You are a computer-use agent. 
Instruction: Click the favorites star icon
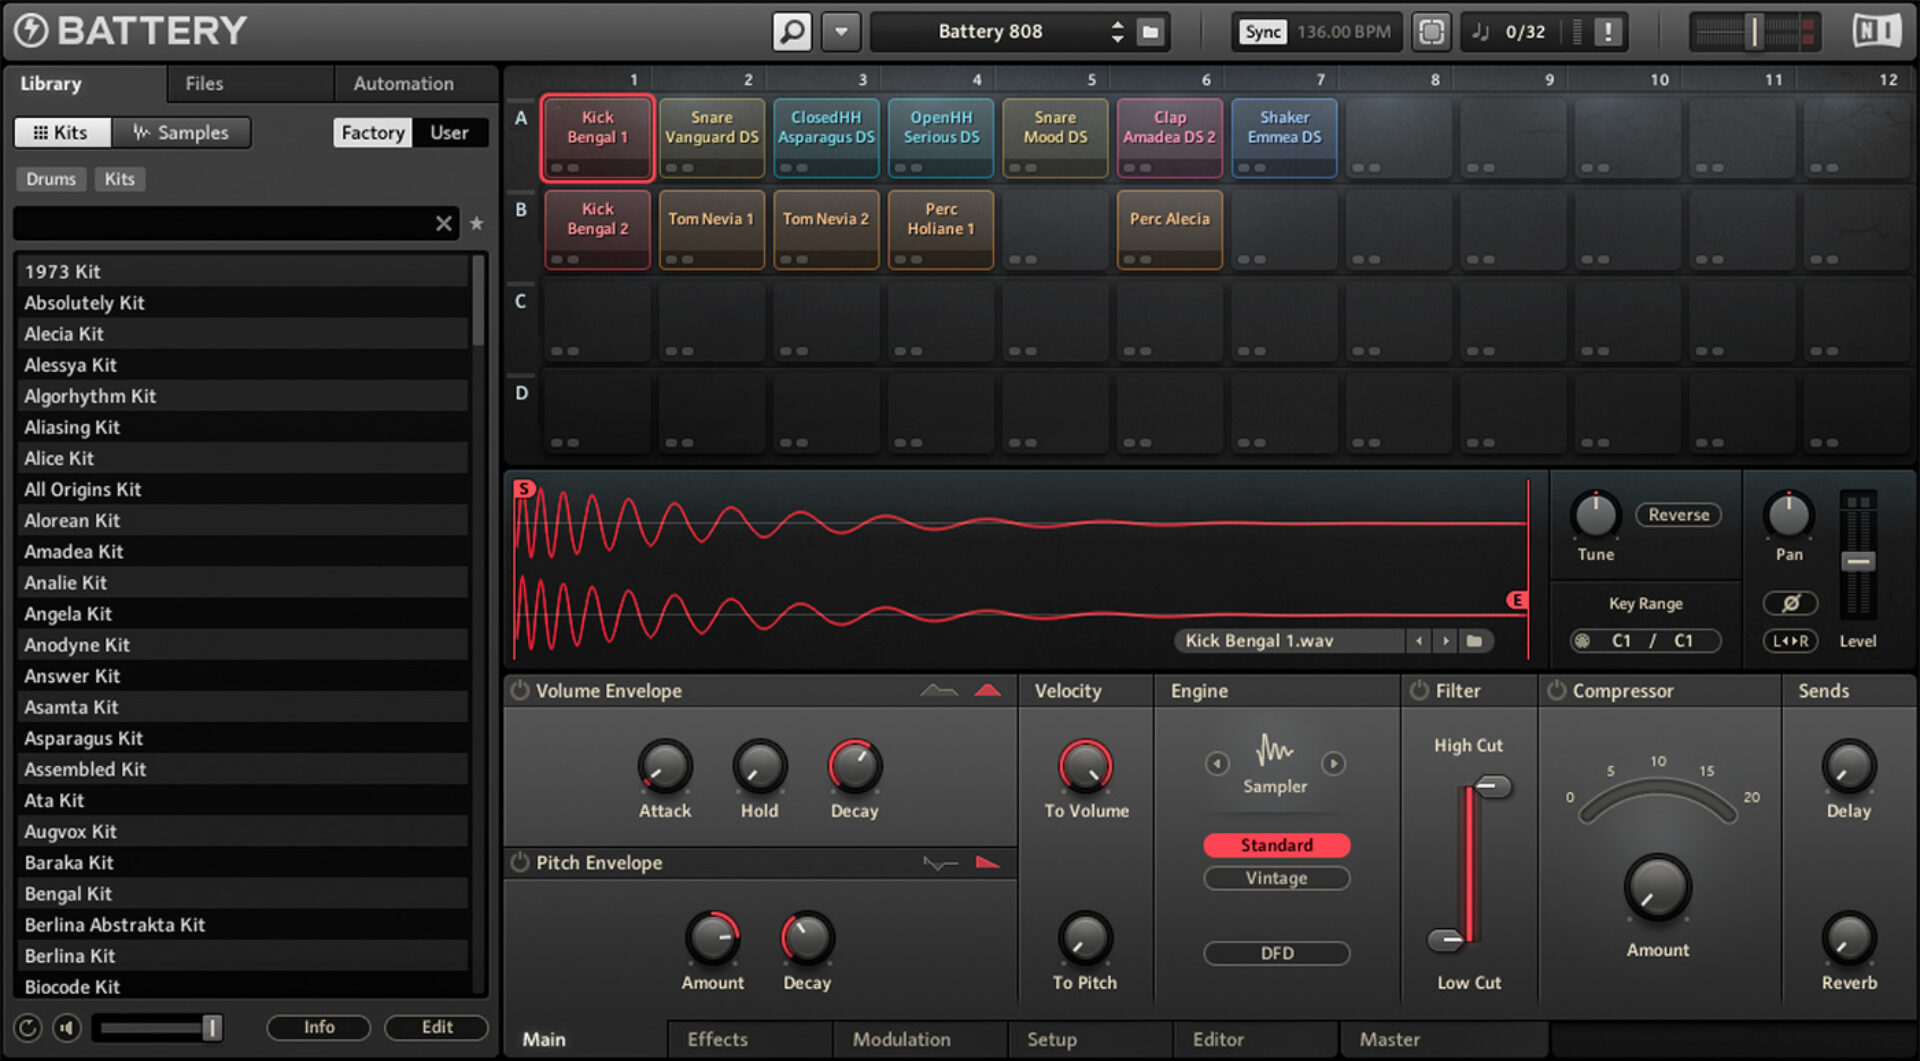point(477,224)
